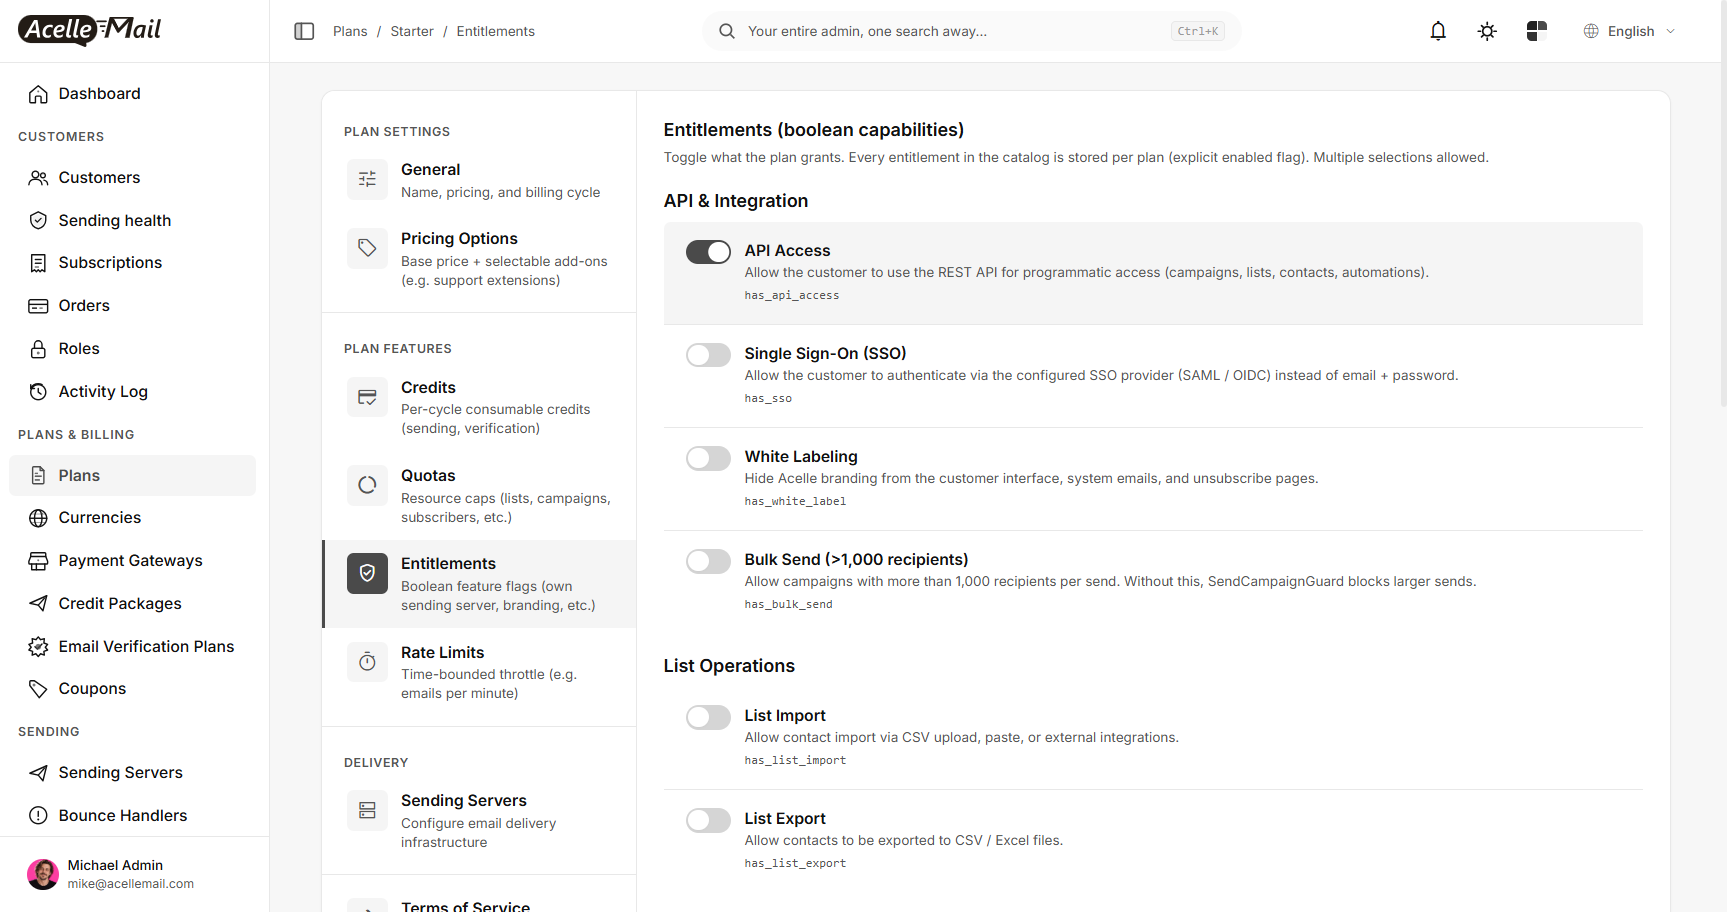The image size is (1727, 912).
Task: Open Michael Admin profile avatar
Action: (43, 874)
